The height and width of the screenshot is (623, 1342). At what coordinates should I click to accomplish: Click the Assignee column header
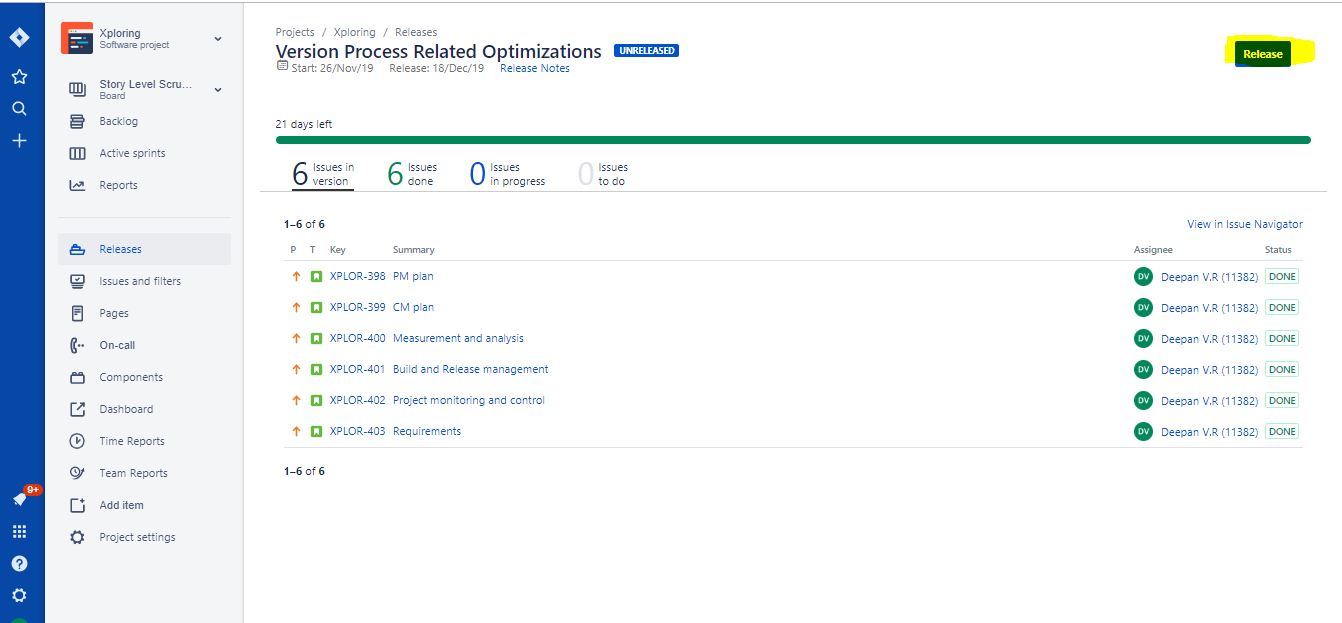coord(1153,250)
